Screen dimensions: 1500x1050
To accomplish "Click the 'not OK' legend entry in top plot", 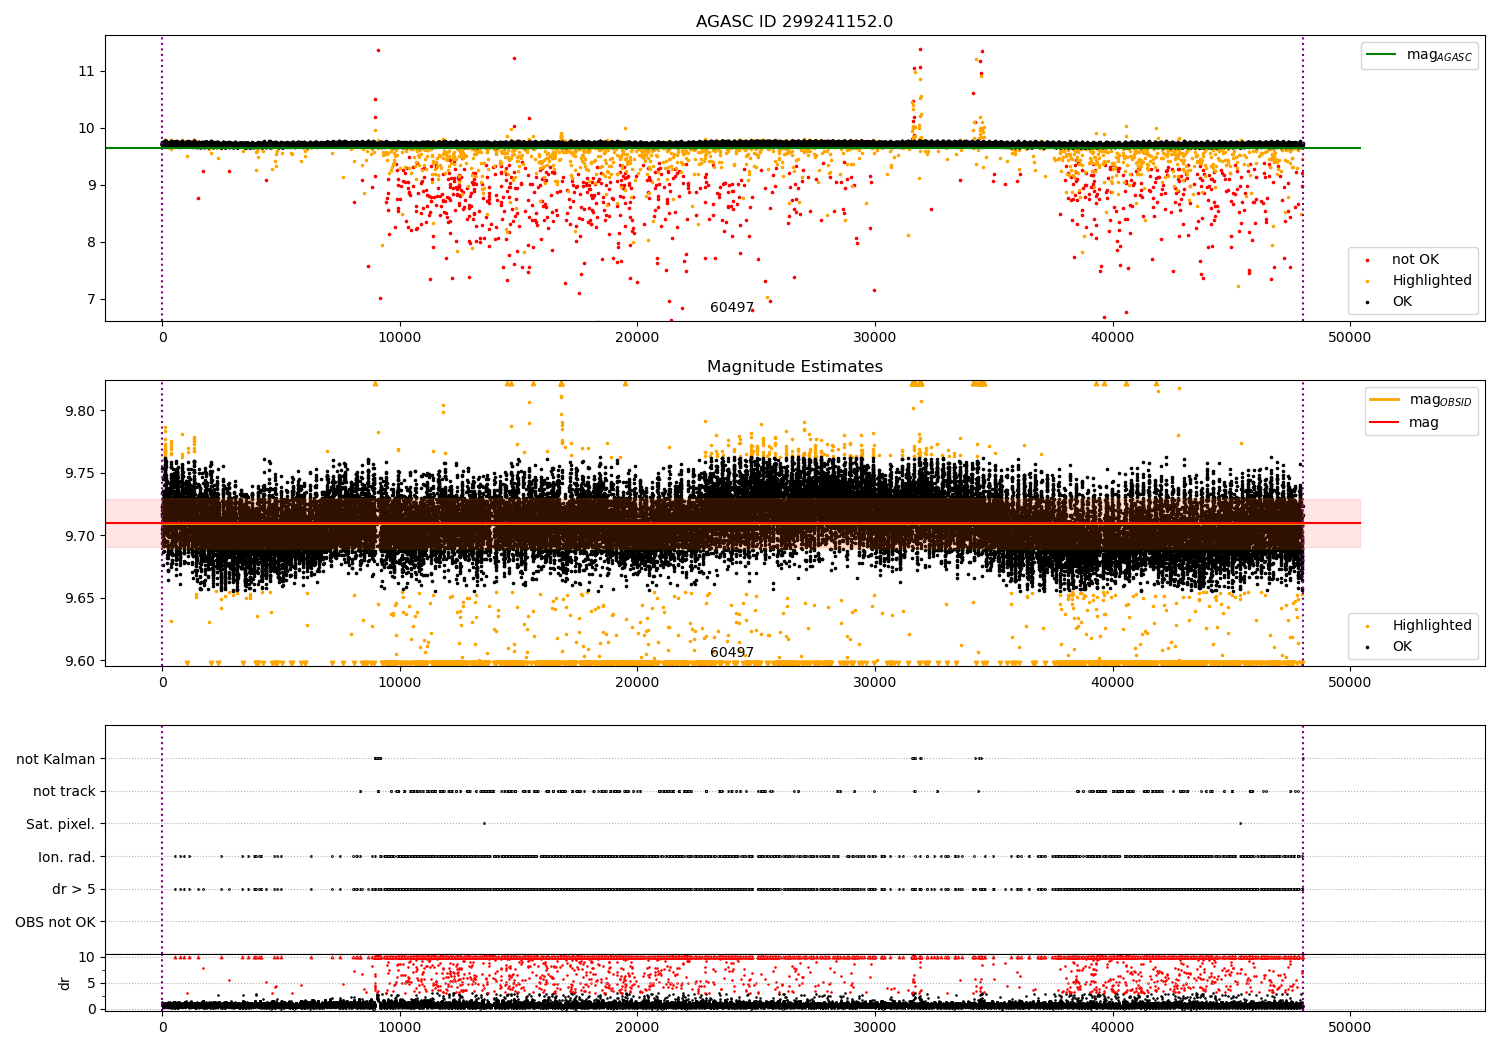I will pos(1415,260).
